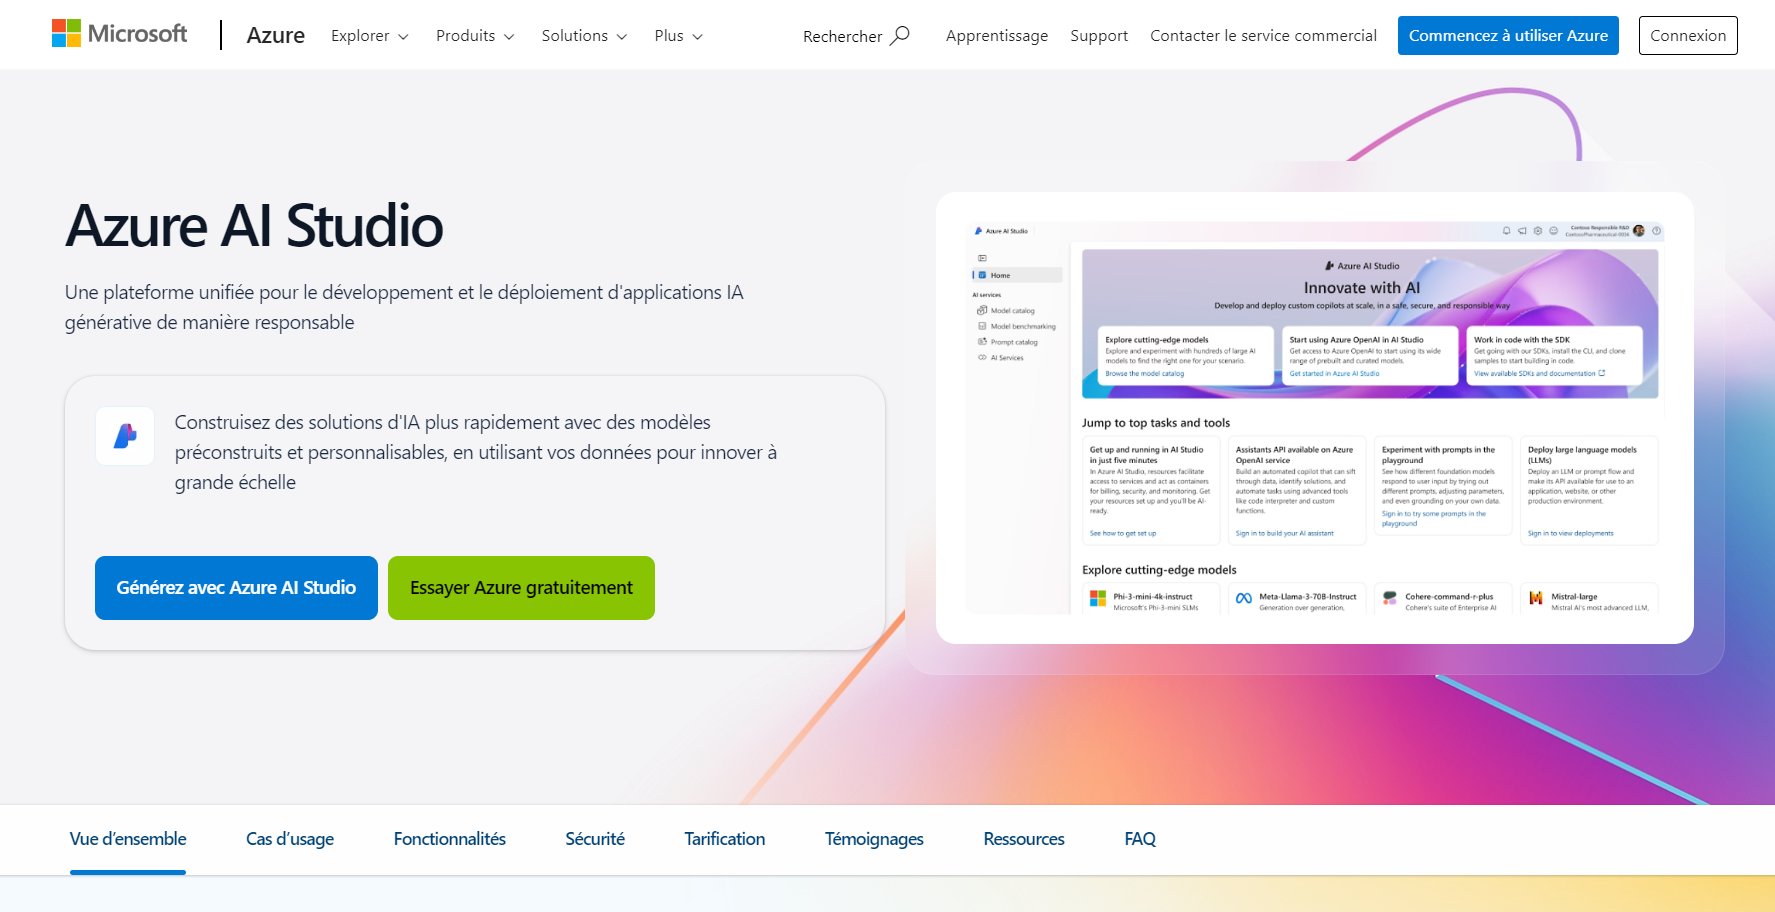Go to the Sécurité tab
This screenshot has height=912, width=1775.
(595, 839)
